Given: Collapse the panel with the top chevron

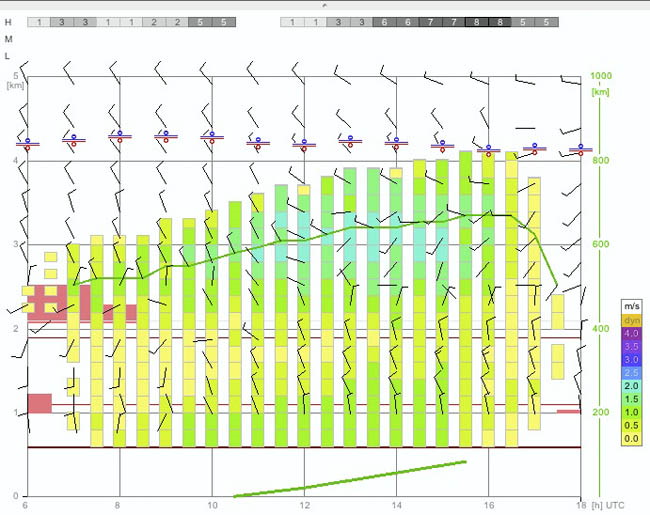Looking at the screenshot, I should 325,5.
